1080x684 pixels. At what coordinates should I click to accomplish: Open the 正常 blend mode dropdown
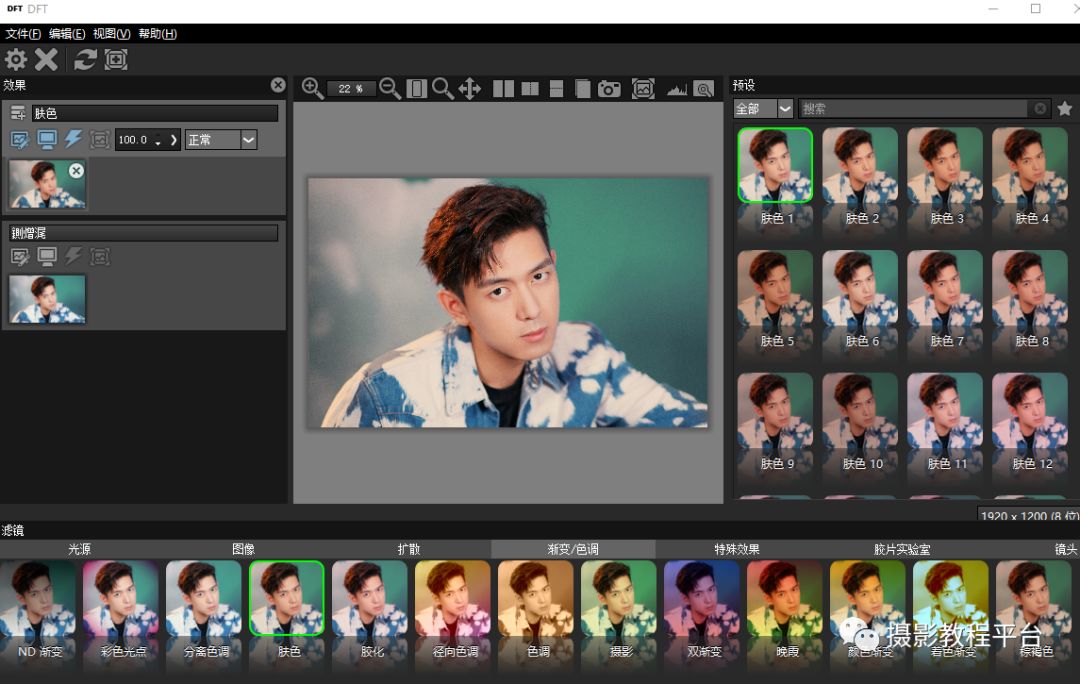(x=221, y=140)
